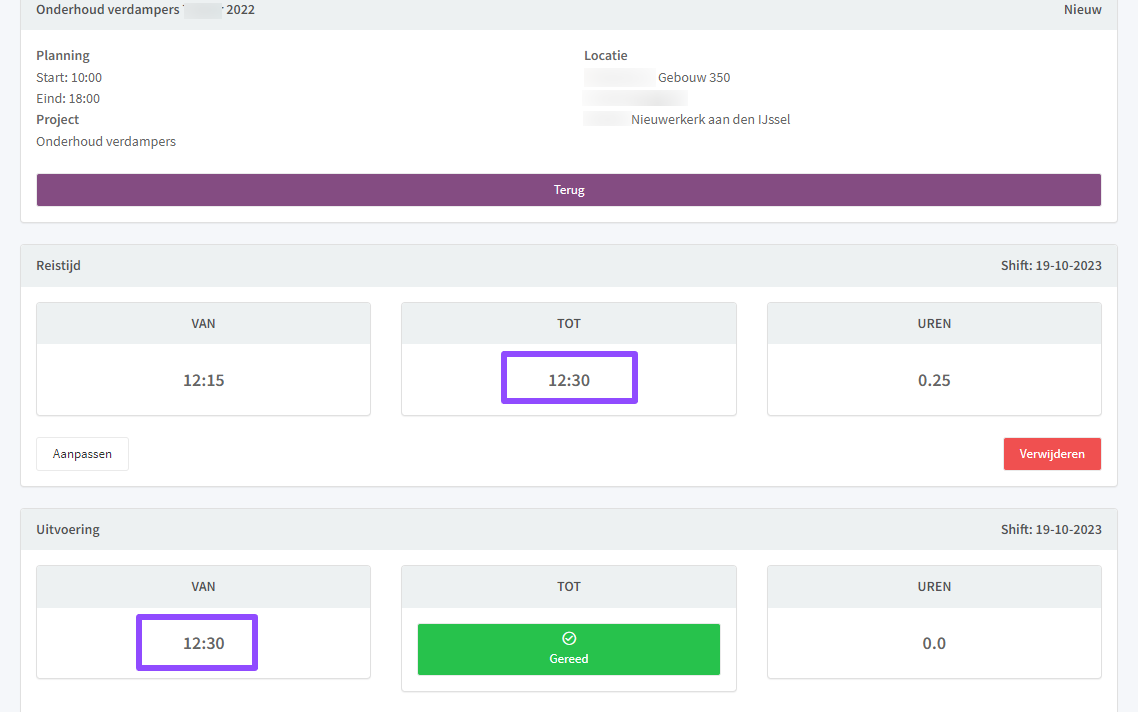Click the checkmark icon on the Gereed button
Viewport: 1138px width, 712px height.
(x=569, y=638)
